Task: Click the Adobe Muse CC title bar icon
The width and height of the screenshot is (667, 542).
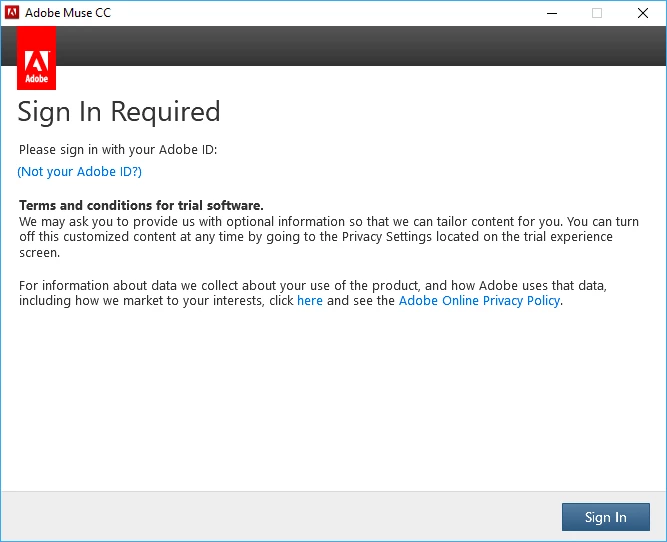Action: (12, 12)
